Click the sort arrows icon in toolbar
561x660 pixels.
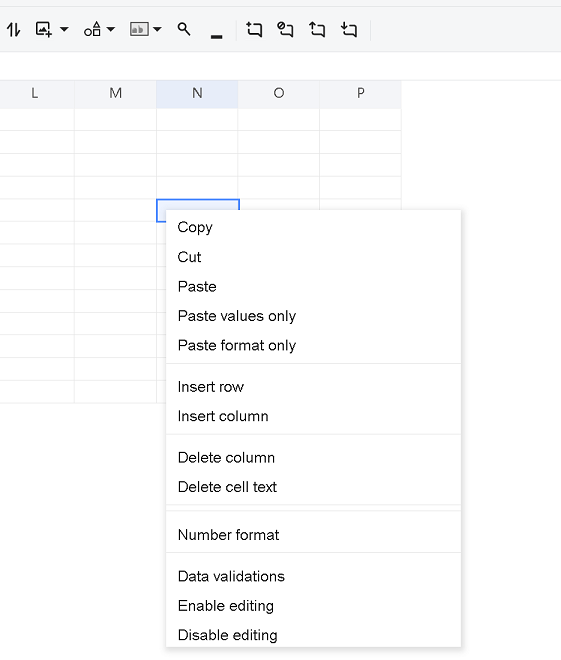(13, 30)
